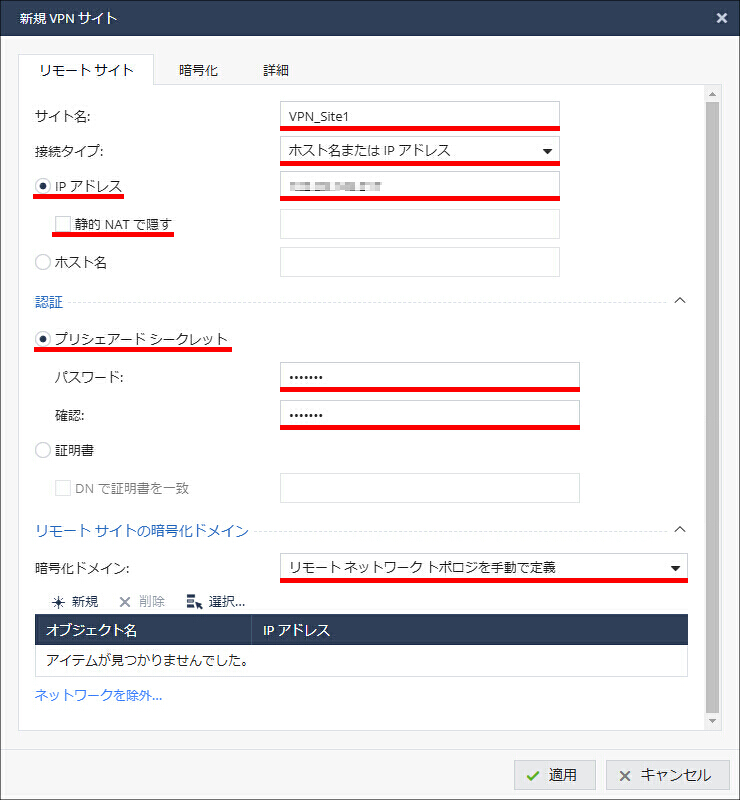Select the 証明書 radio button
This screenshot has width=740, height=800.
pos(43,450)
